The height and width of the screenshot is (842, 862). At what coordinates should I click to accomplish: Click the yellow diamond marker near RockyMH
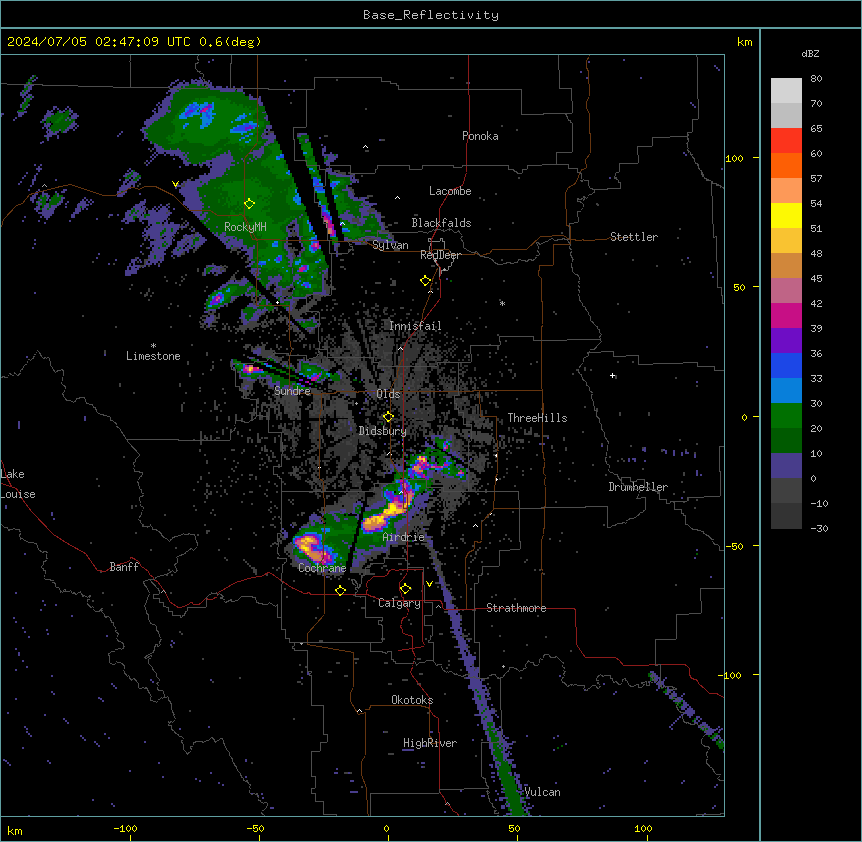pos(249,203)
